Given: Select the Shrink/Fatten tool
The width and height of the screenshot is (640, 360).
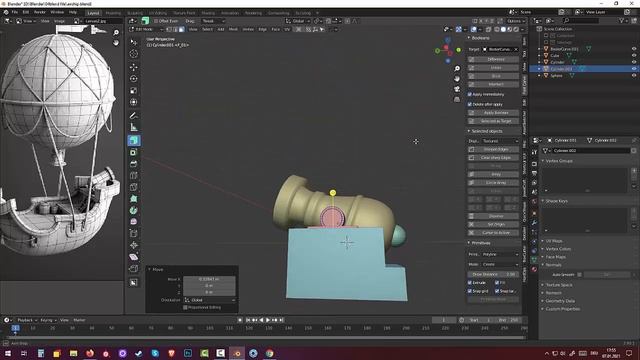Looking at the screenshot, I should tap(133, 245).
